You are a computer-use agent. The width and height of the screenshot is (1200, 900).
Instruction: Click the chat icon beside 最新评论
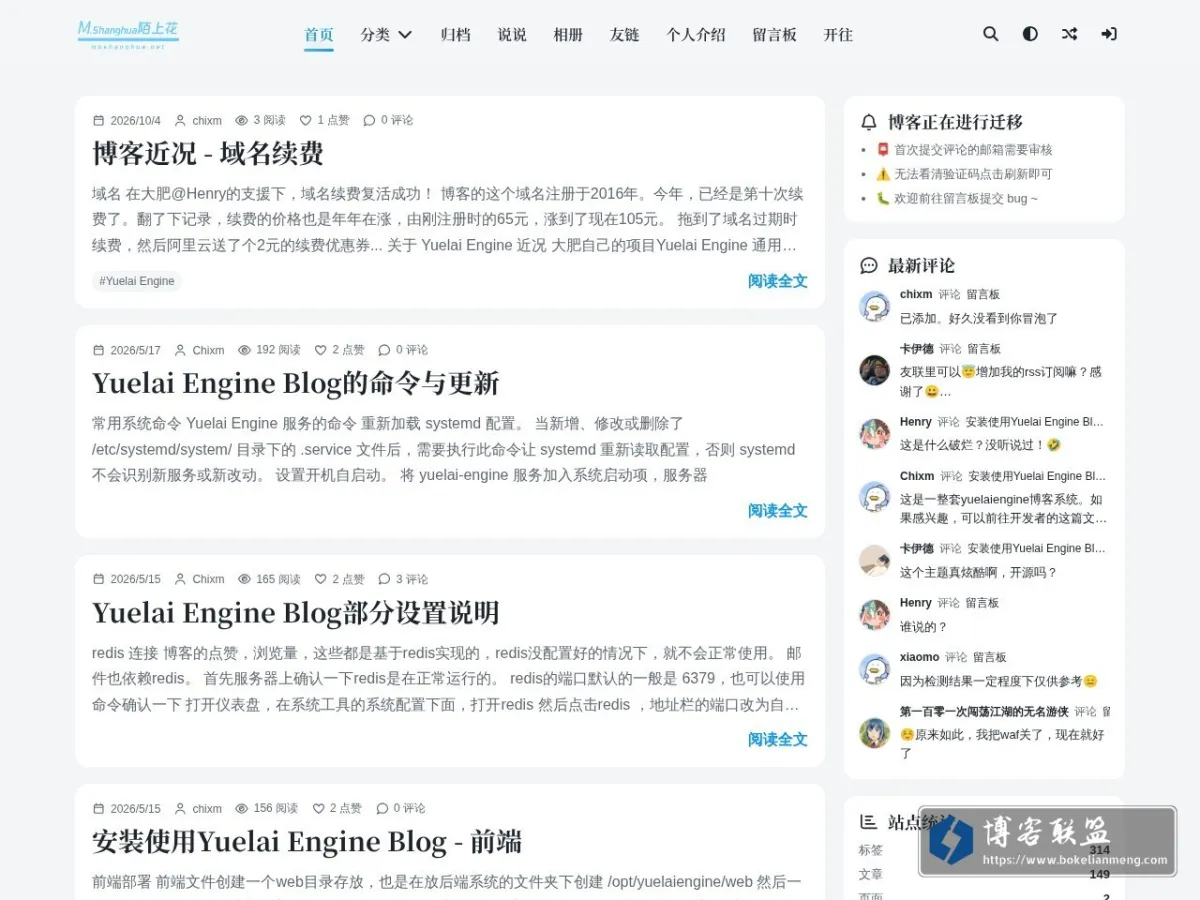869,266
